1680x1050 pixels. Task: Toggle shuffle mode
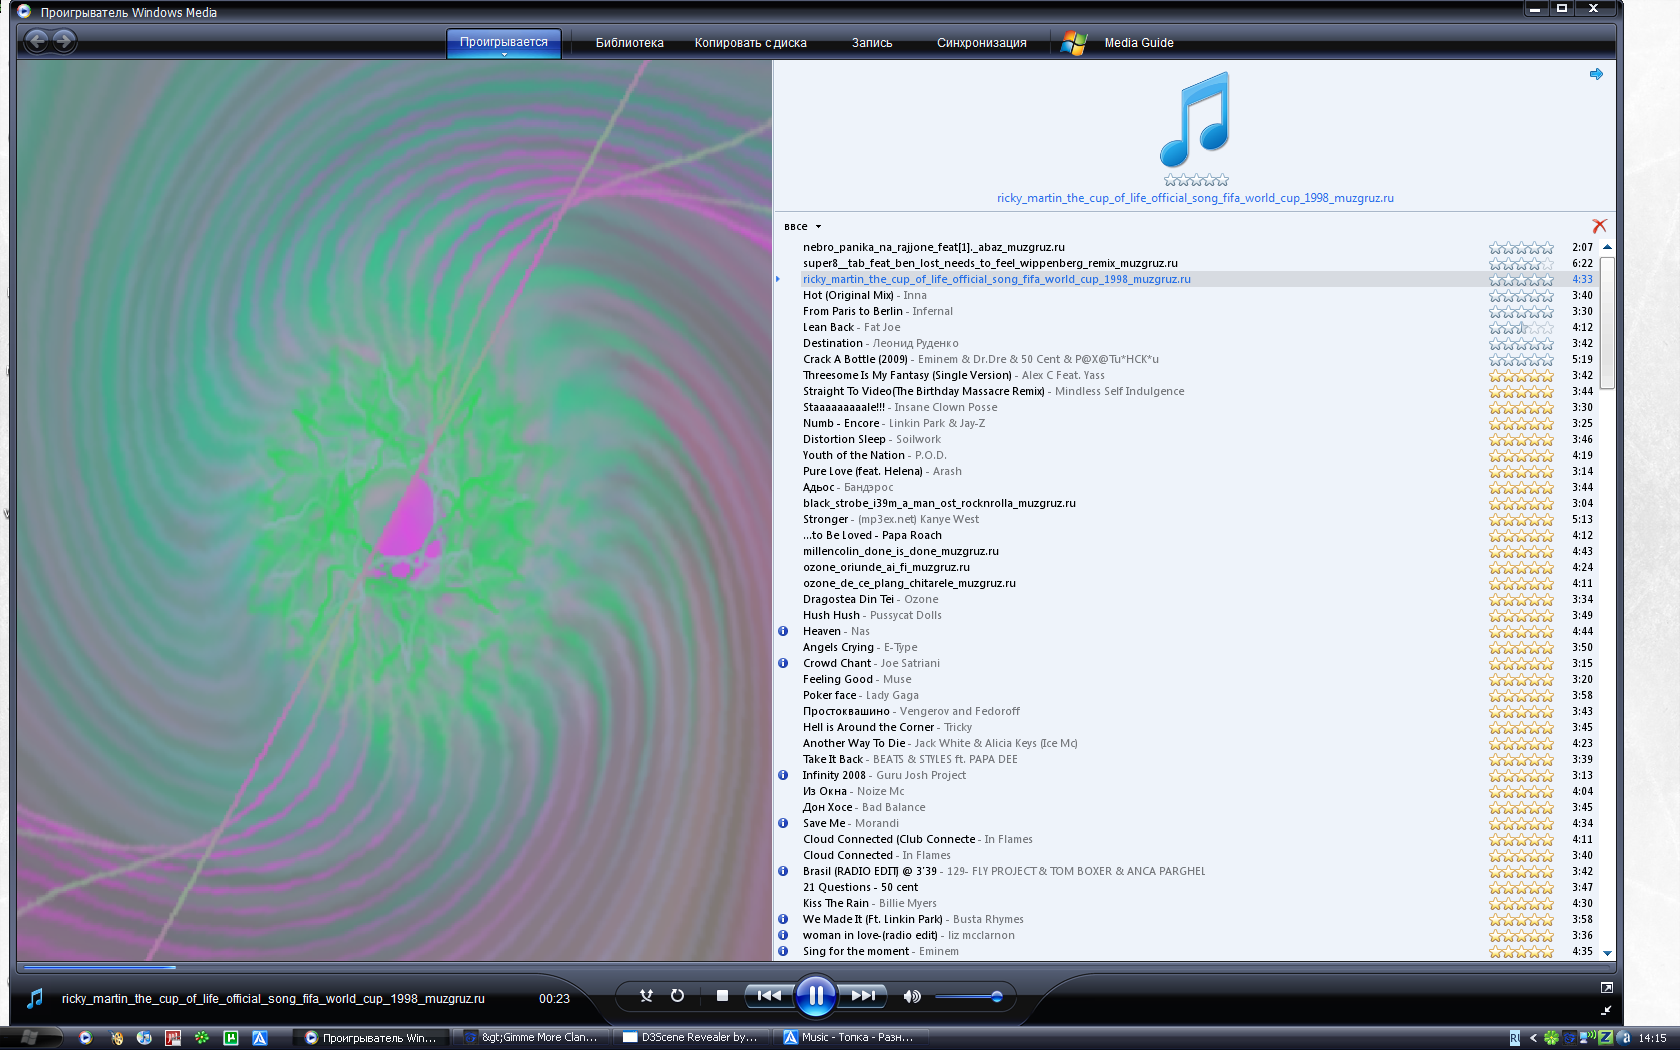(646, 996)
